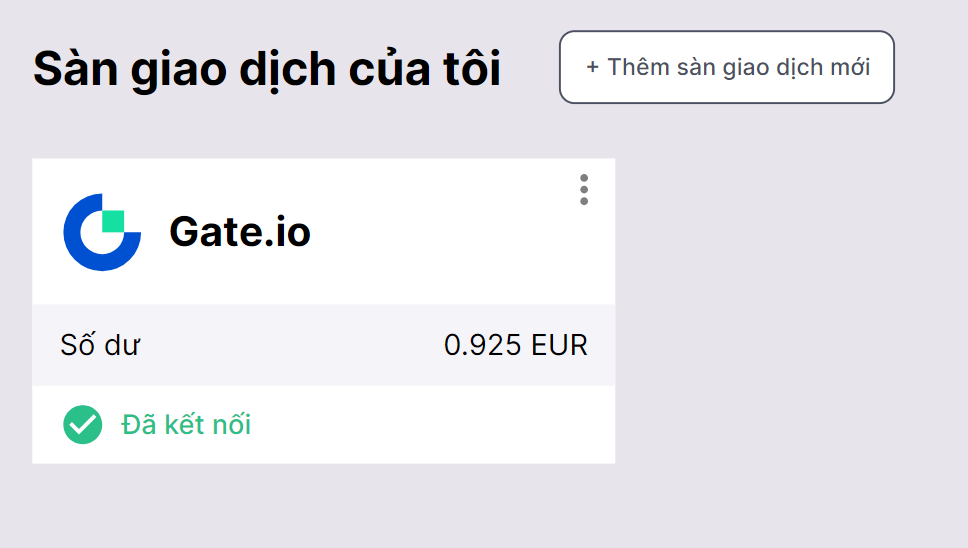Open the Gate.io card three-dot menu
This screenshot has height=548, width=968.
[584, 189]
